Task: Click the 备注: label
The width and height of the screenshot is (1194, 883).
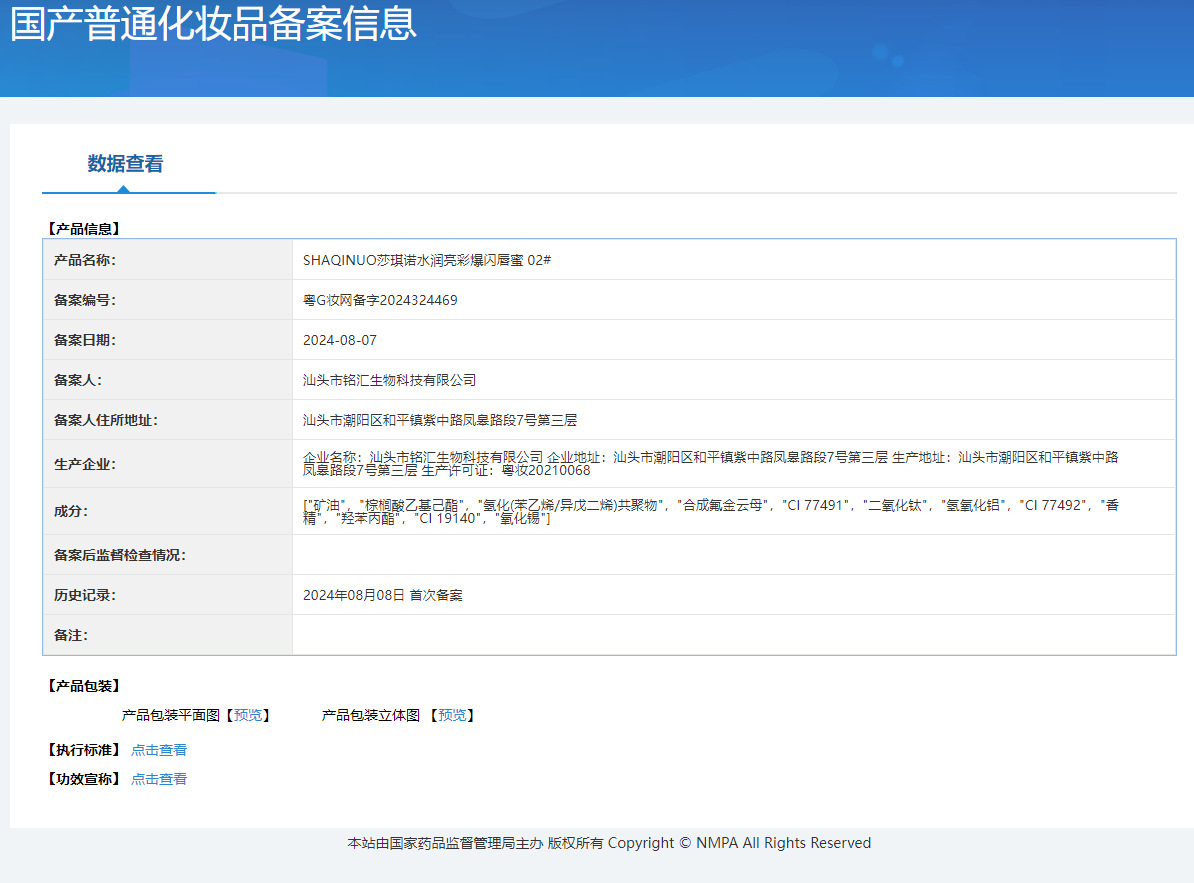Action: 71,636
